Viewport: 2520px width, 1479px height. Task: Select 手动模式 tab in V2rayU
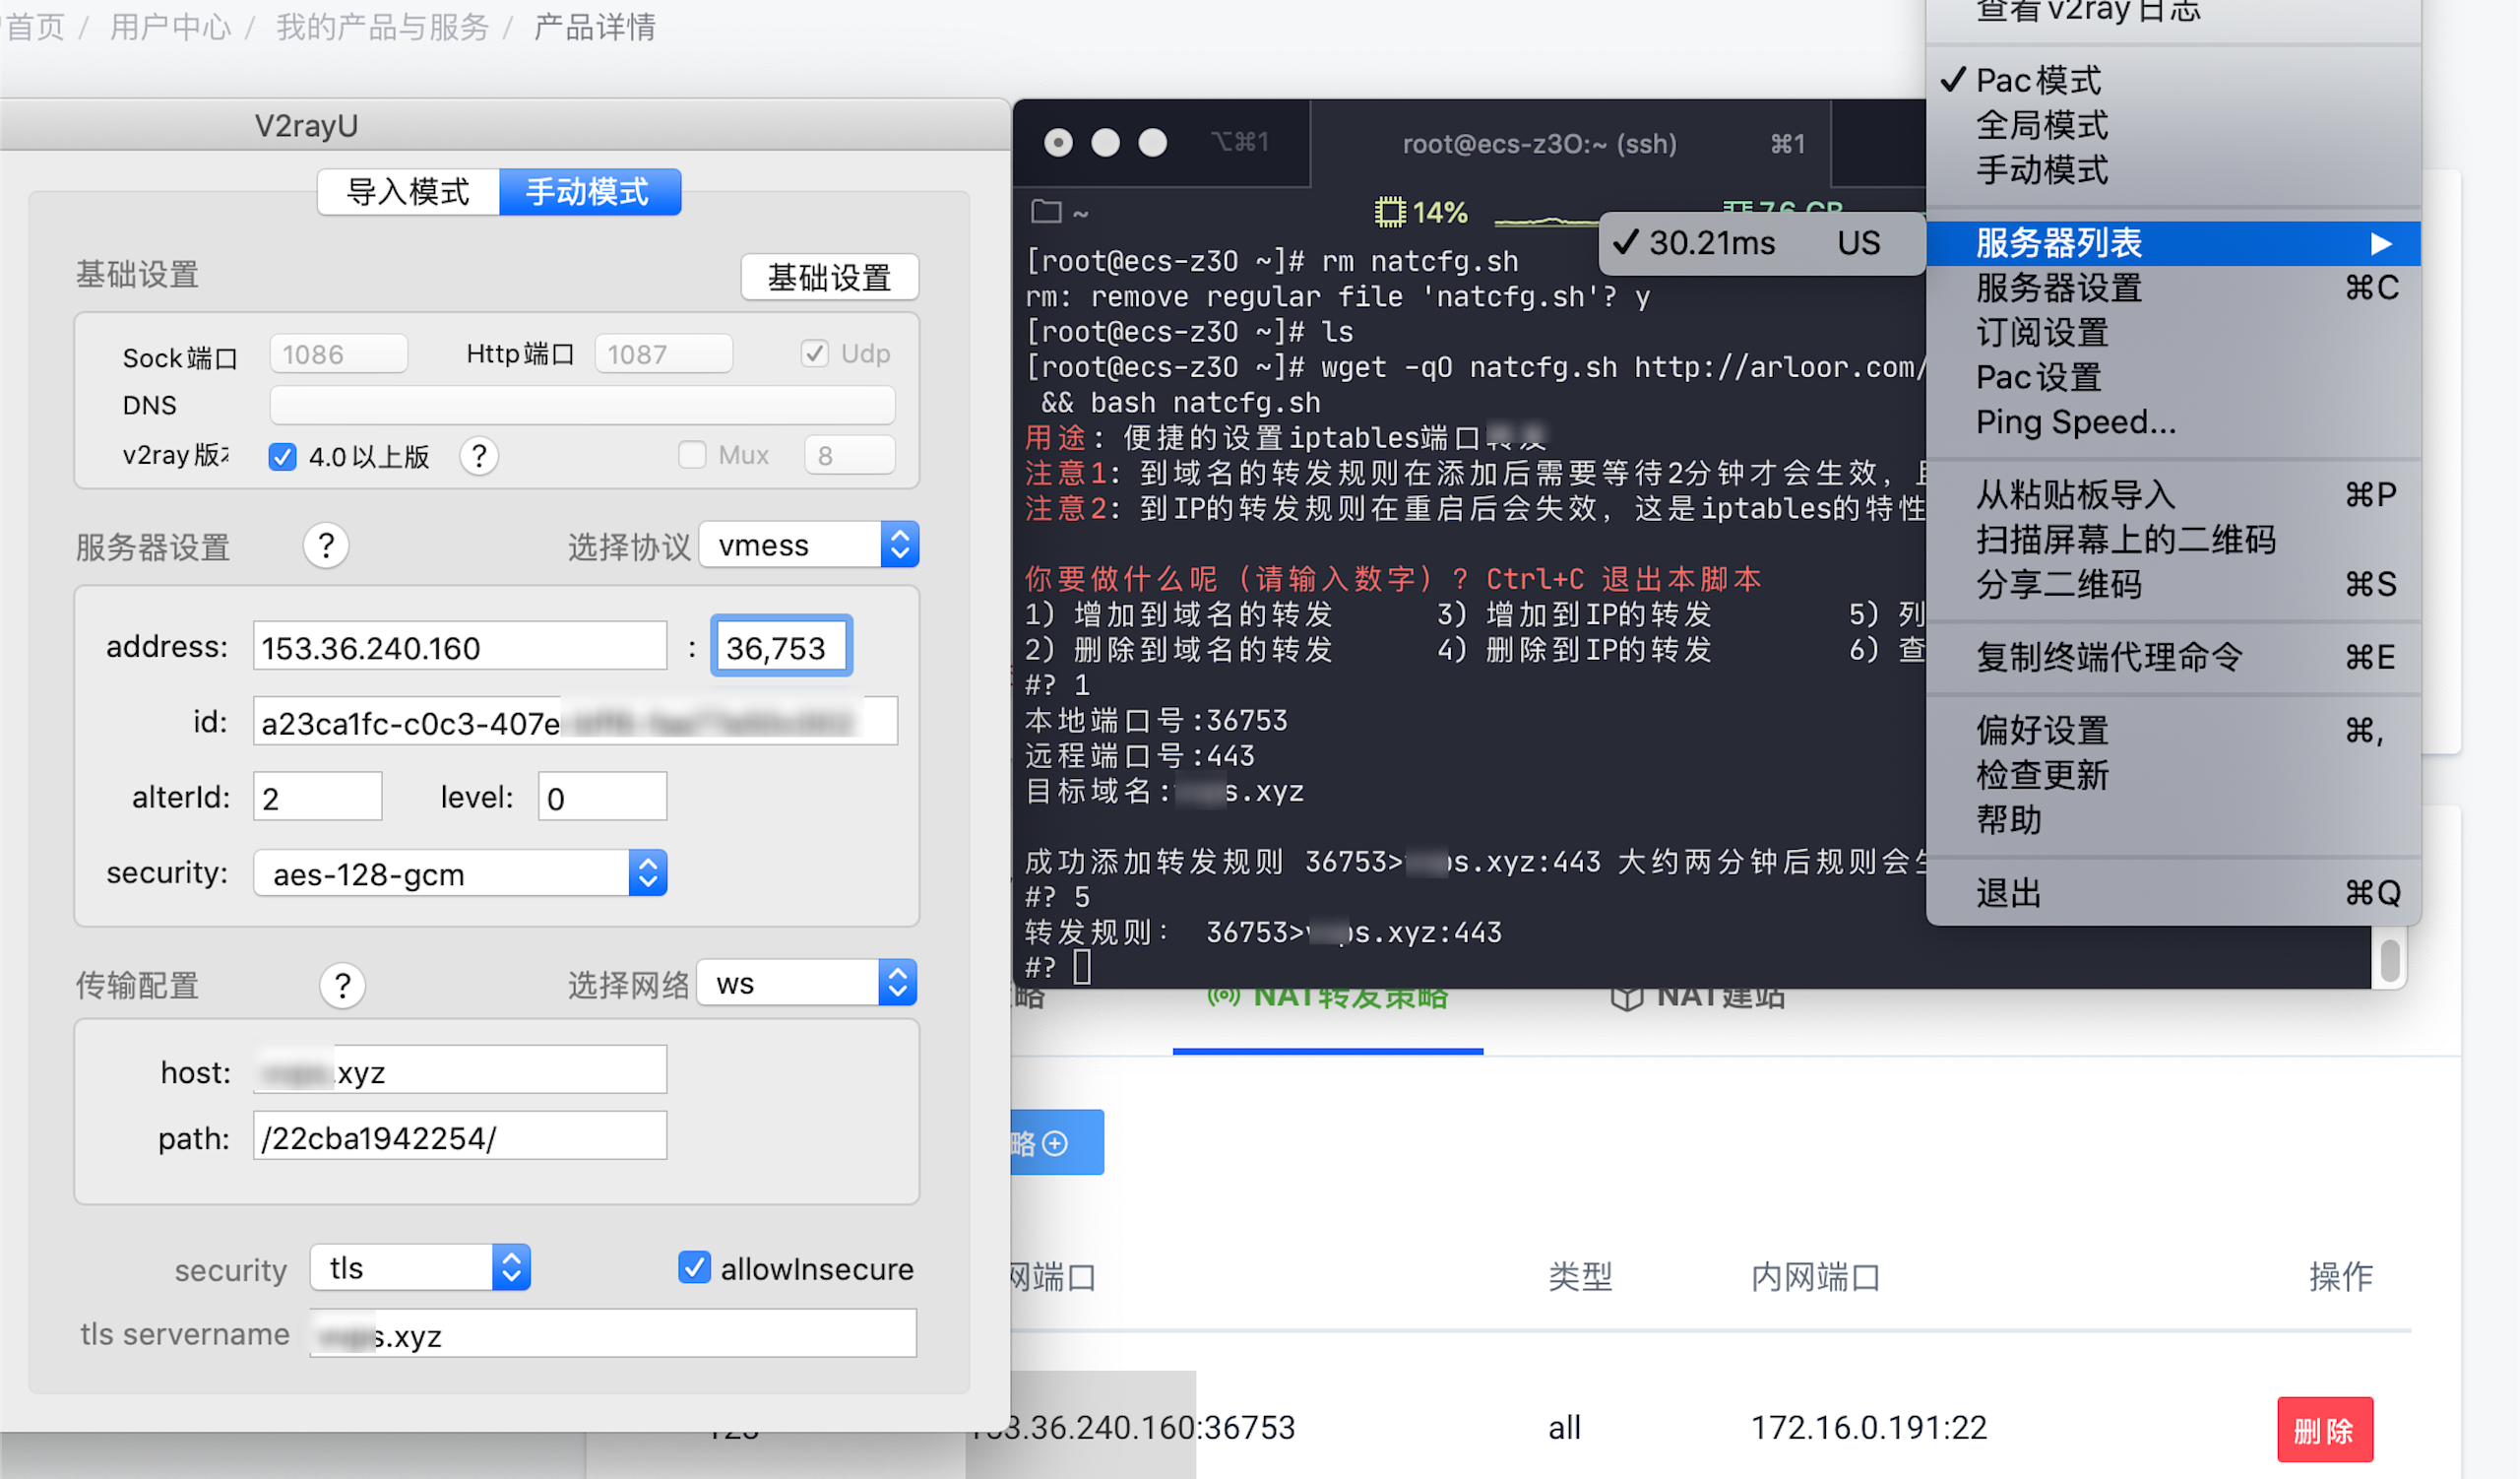tap(589, 191)
